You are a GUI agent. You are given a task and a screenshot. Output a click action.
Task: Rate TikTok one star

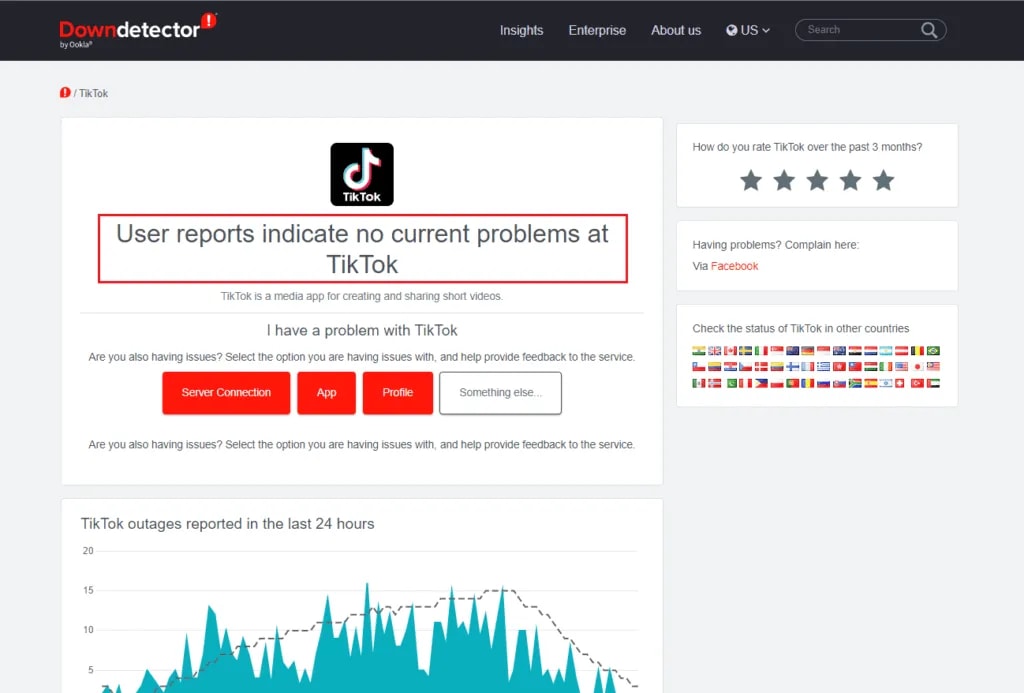tap(750, 180)
